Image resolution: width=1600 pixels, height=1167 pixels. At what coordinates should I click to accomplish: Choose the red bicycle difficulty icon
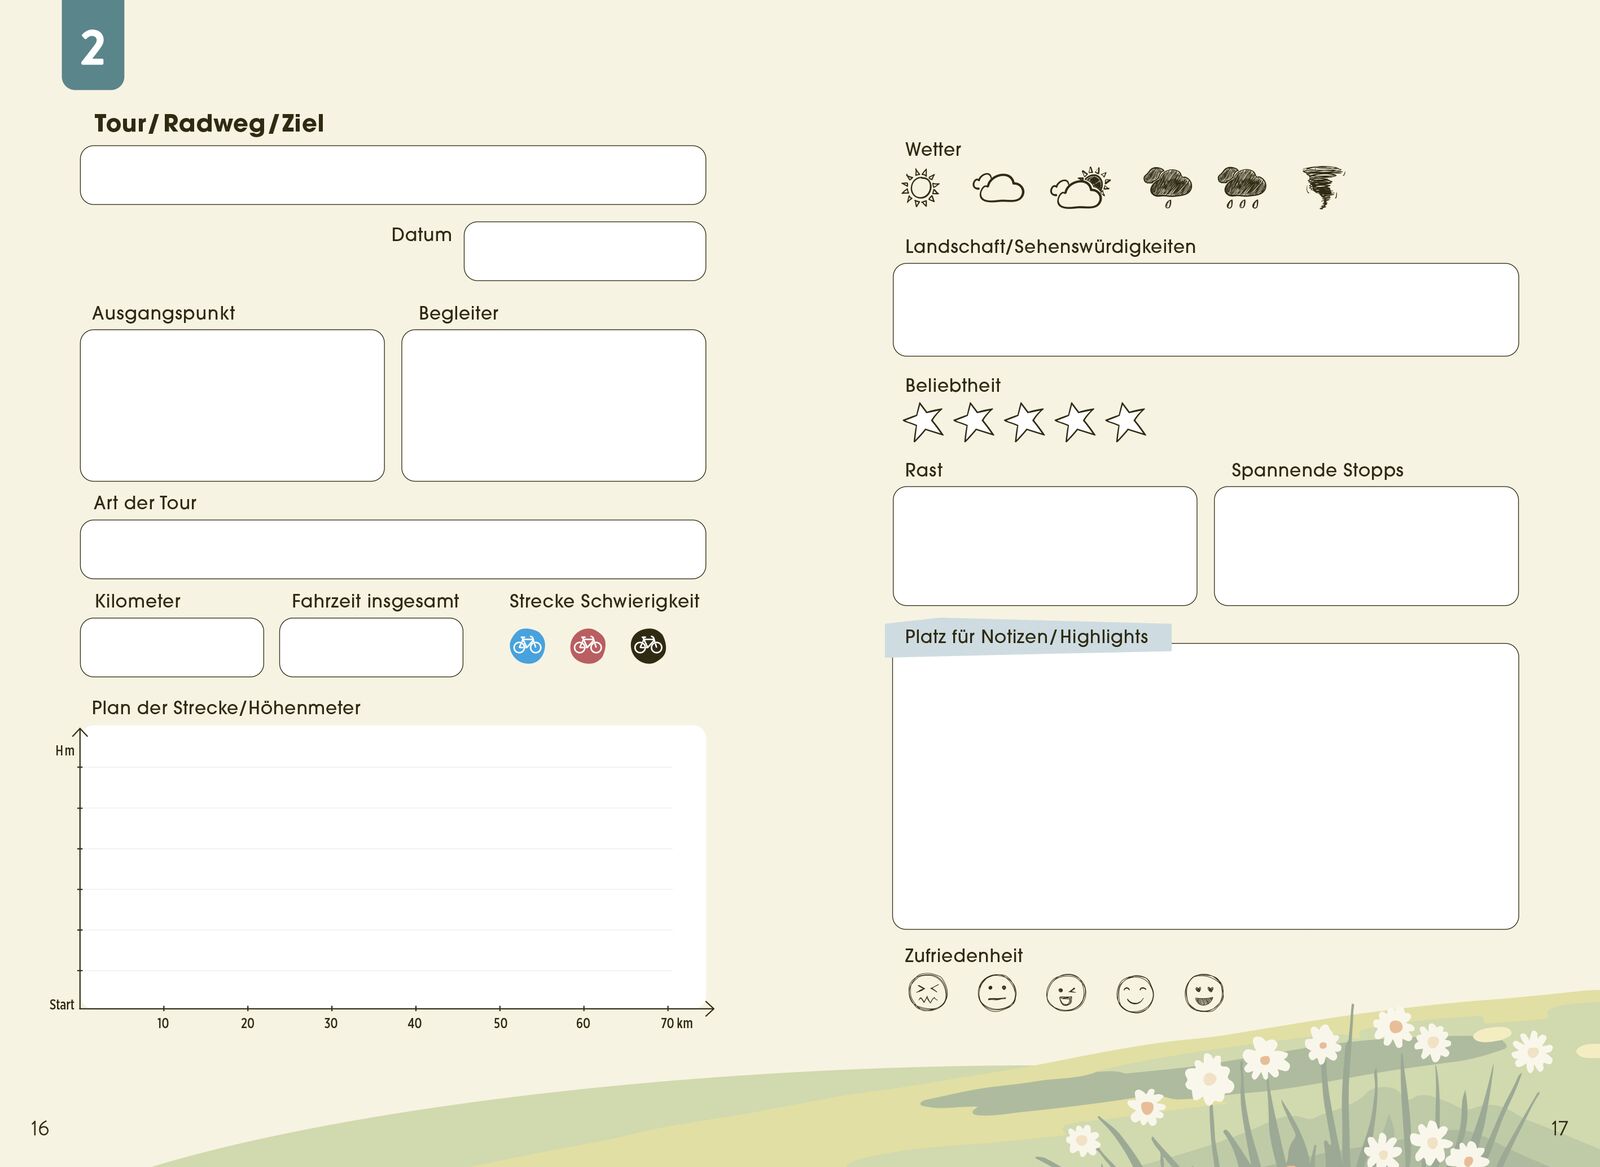588,646
